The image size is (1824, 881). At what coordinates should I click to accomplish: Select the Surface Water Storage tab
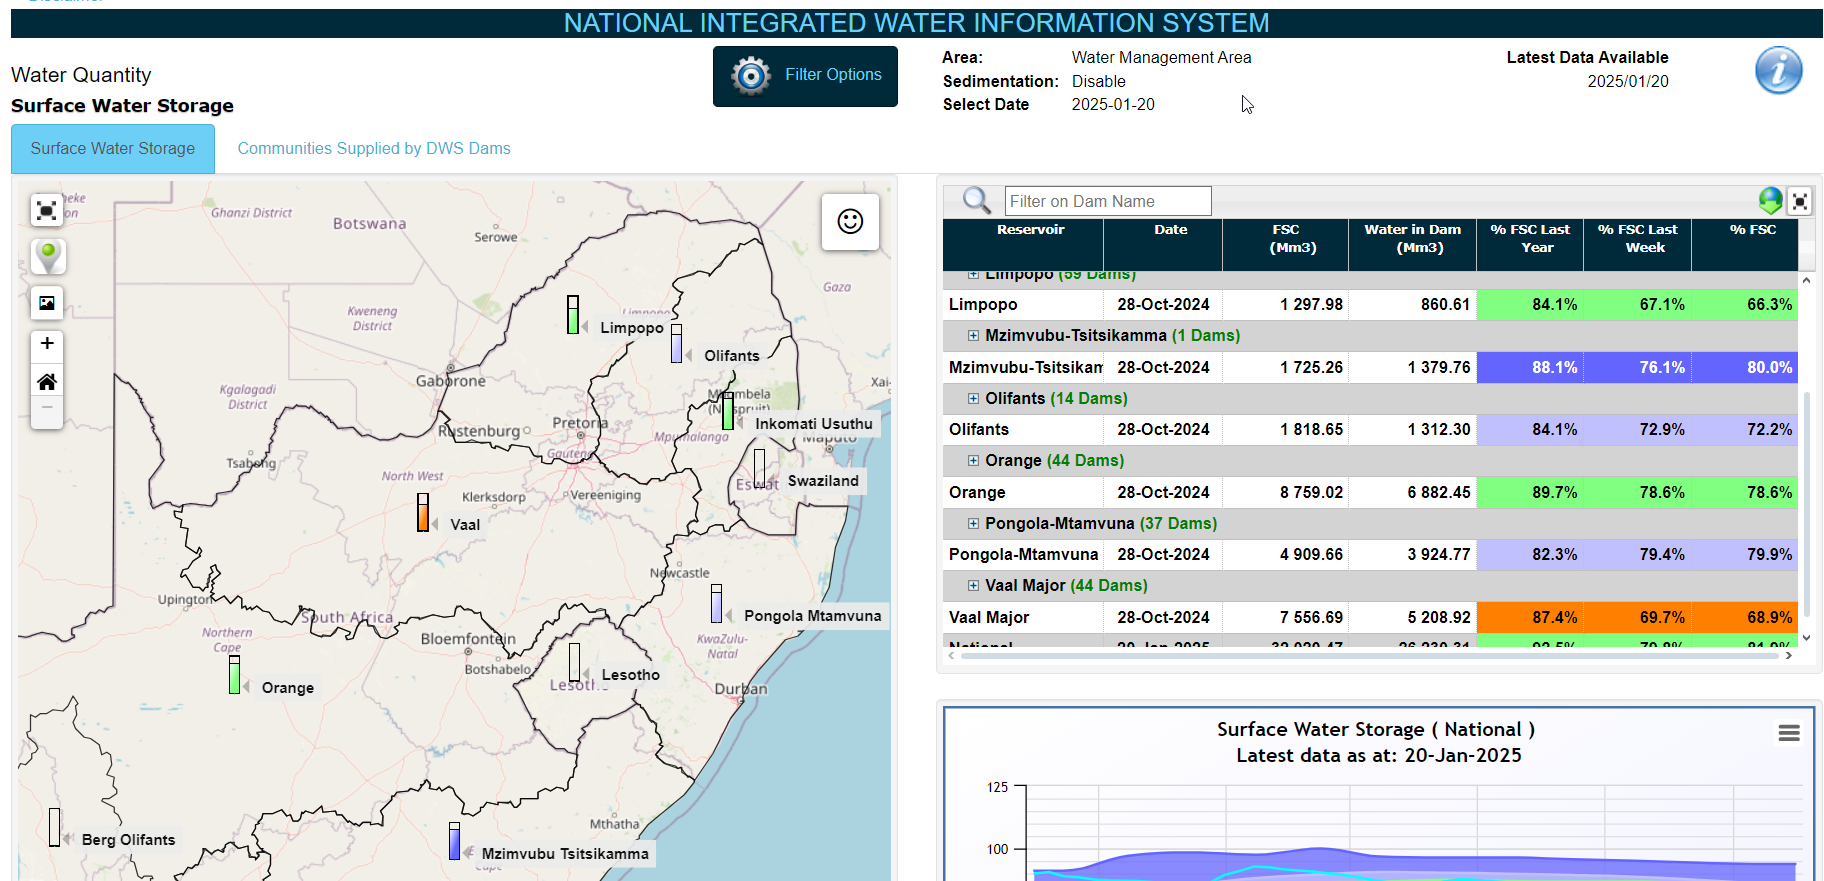pos(113,149)
